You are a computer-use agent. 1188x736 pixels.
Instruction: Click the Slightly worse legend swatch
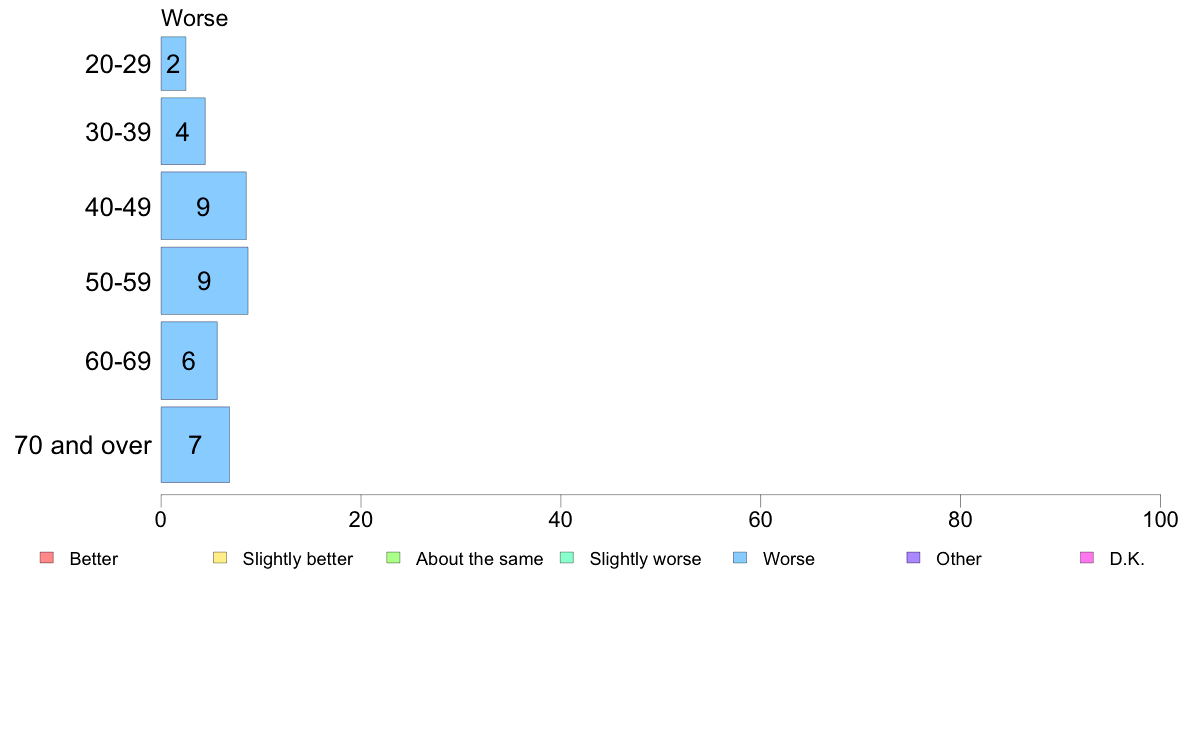(567, 558)
